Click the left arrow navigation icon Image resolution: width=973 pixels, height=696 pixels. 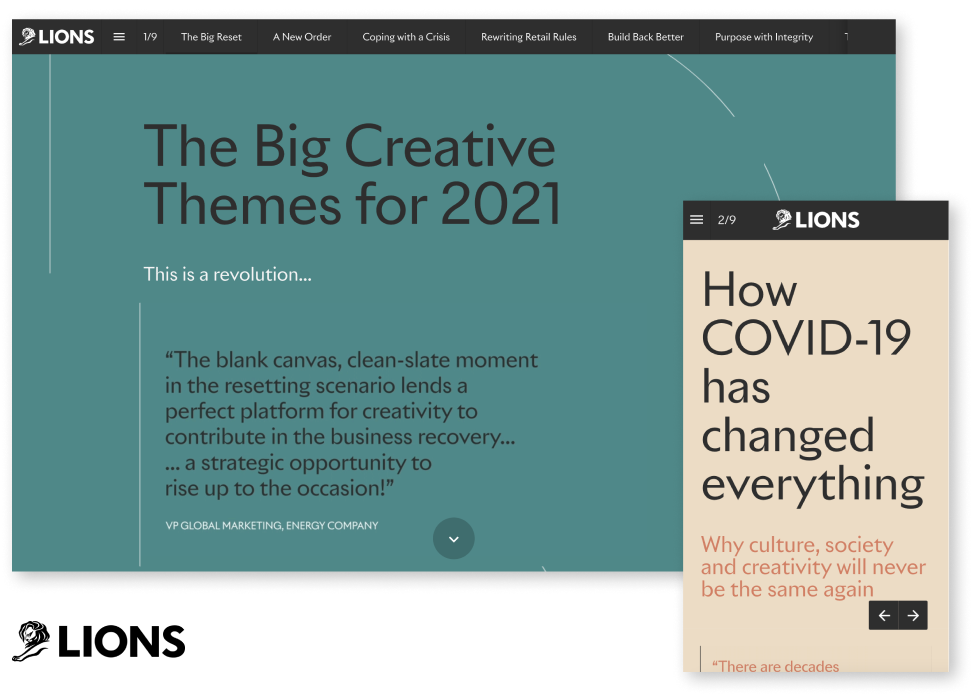(882, 616)
